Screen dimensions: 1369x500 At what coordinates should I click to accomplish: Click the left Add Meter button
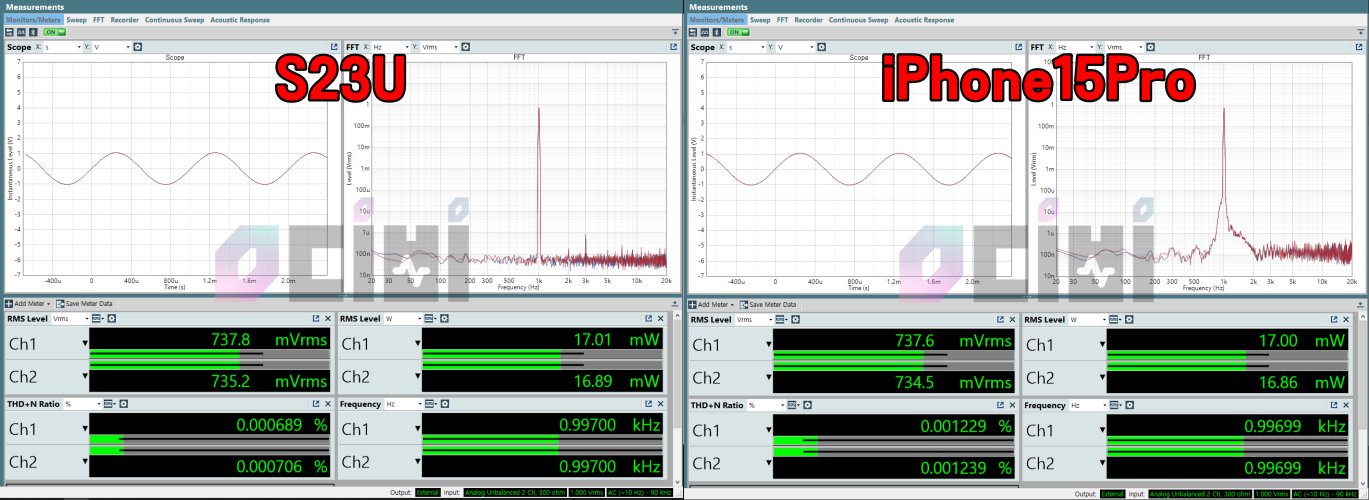(27, 304)
